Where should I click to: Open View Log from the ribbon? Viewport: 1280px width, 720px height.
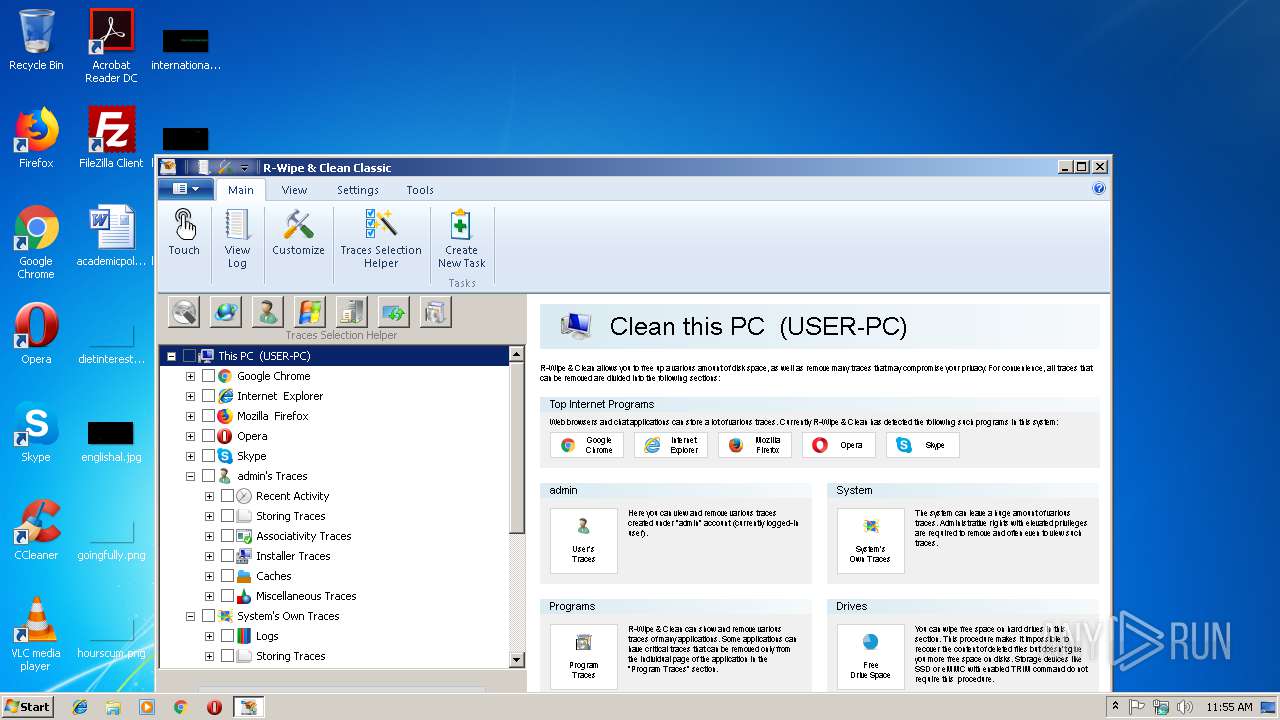coord(237,239)
